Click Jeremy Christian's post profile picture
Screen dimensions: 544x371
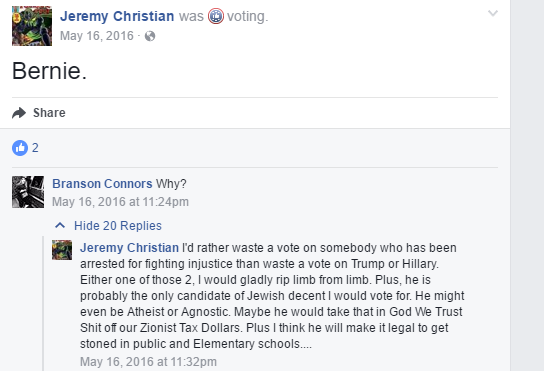coord(32,26)
